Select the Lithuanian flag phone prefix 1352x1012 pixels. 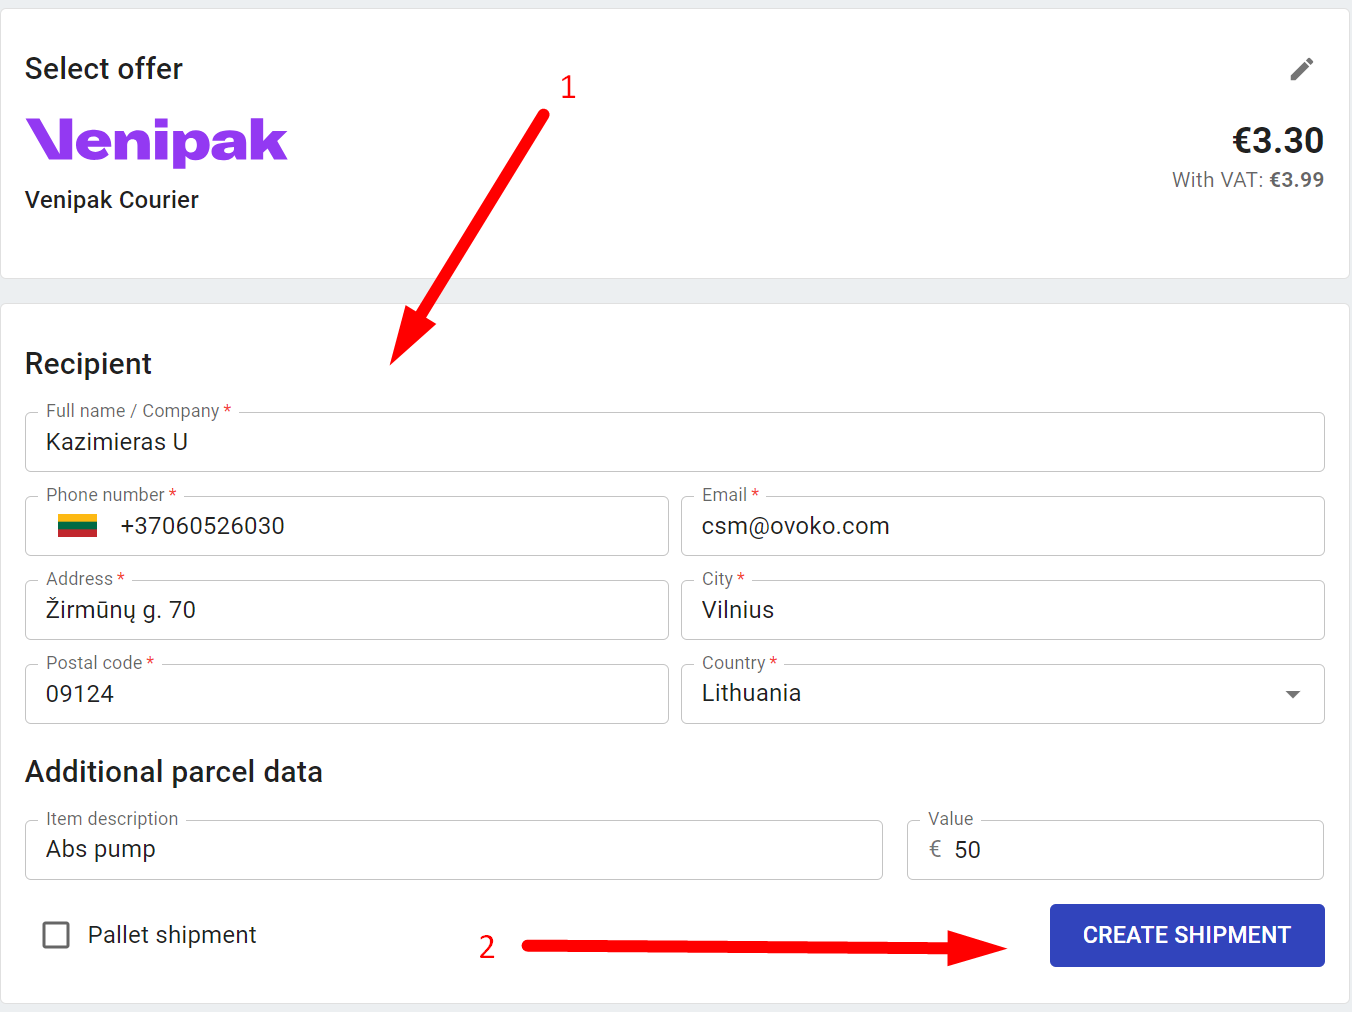click(x=77, y=526)
